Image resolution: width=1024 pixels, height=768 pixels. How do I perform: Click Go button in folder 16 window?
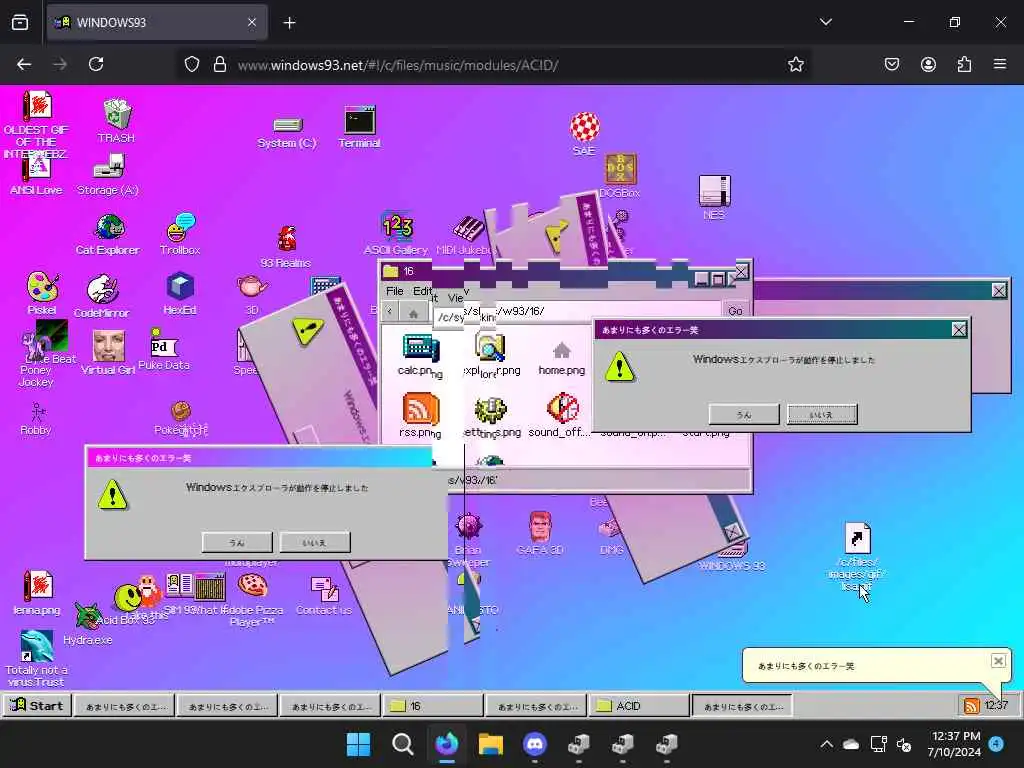[735, 311]
